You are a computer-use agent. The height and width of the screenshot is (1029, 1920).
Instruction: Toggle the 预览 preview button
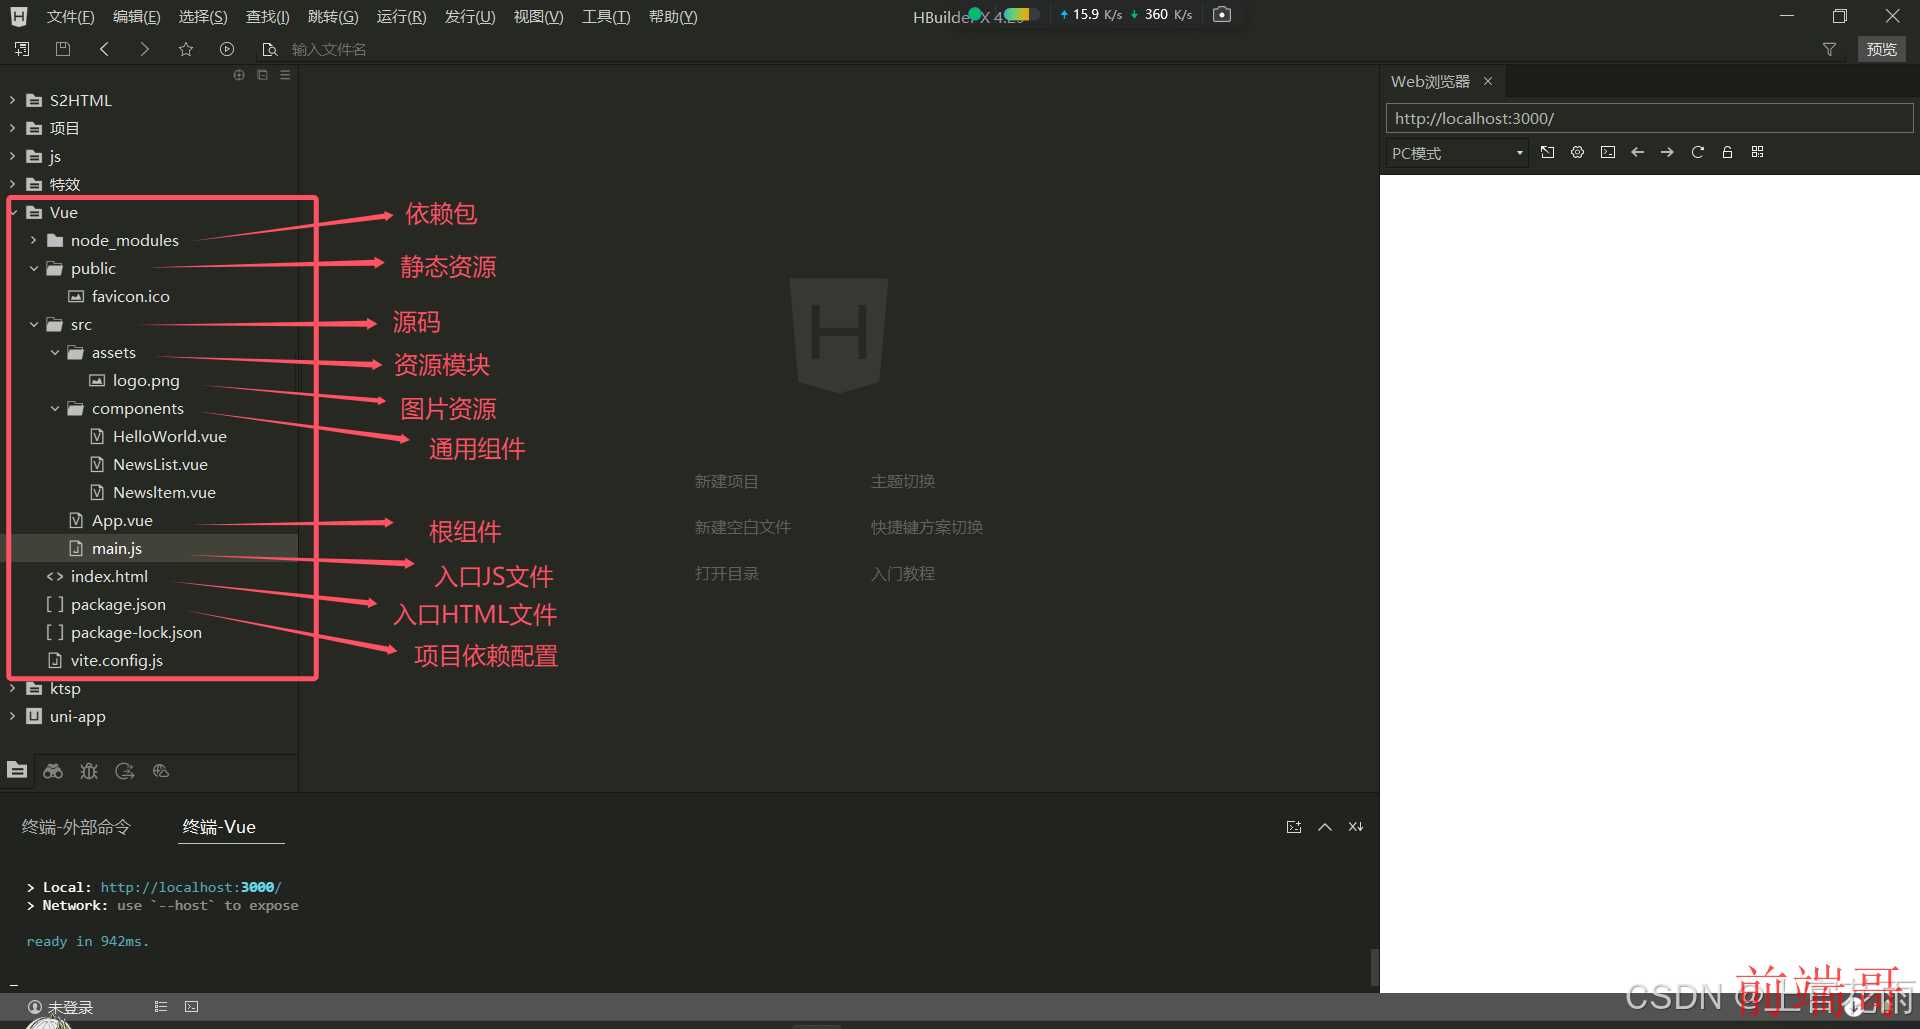point(1882,49)
